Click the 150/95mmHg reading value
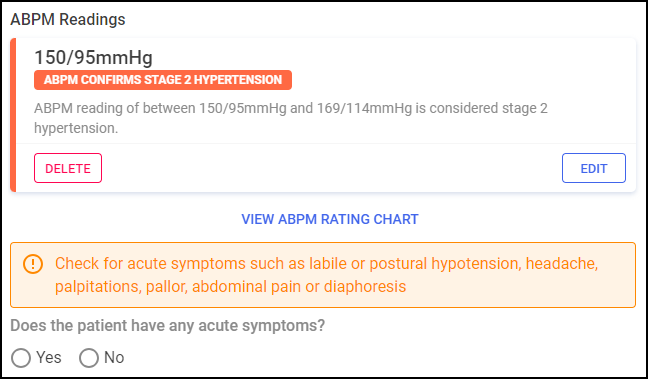Screen dimensions: 648x379 tap(93, 57)
